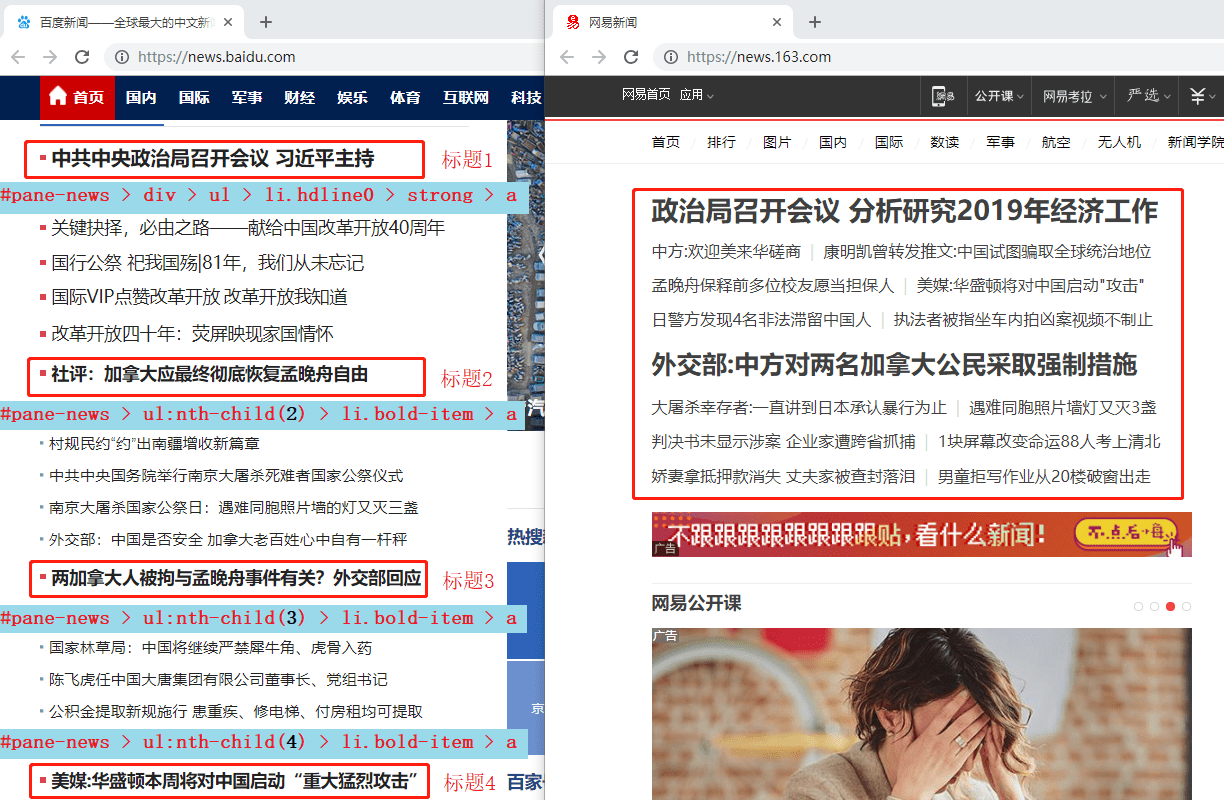Expand the 网易考拉 dropdown menu
Viewport: 1224px width, 800px height.
[x=1074, y=96]
